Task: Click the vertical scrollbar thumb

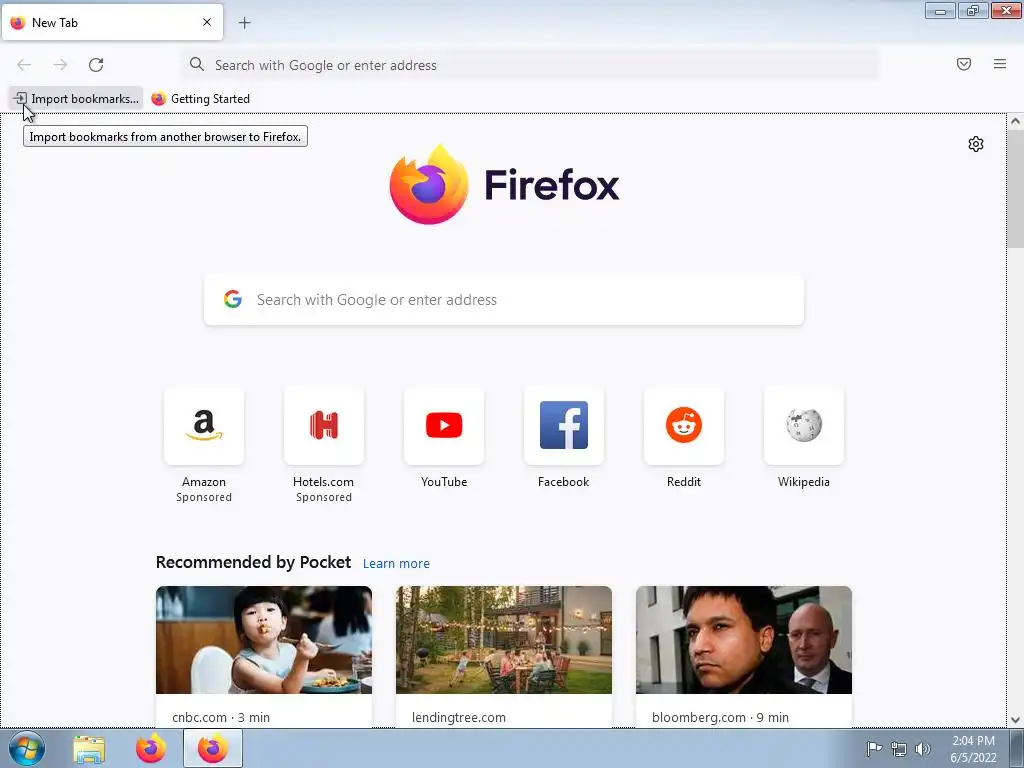Action: (1015, 189)
